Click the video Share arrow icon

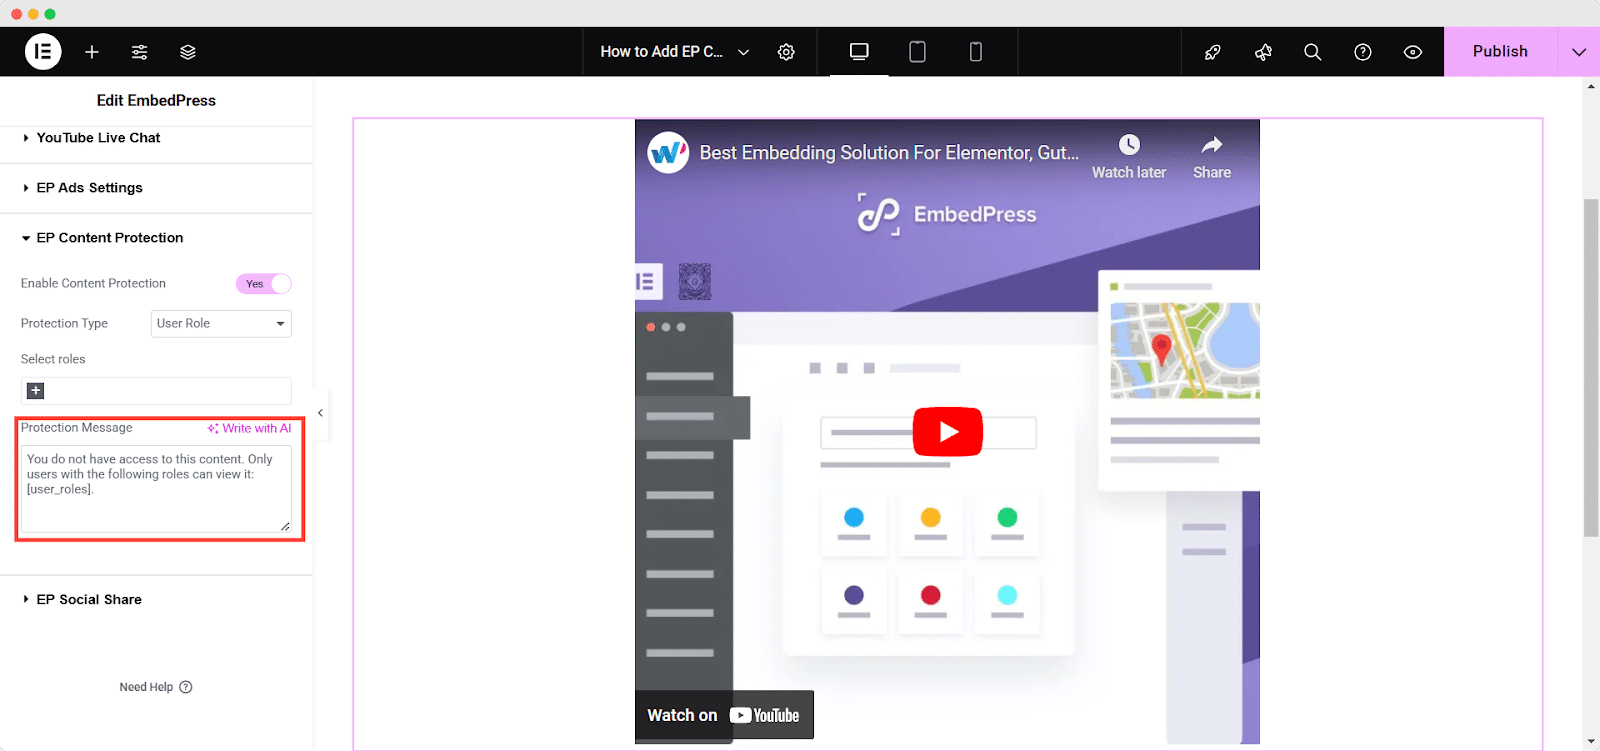1212,145
